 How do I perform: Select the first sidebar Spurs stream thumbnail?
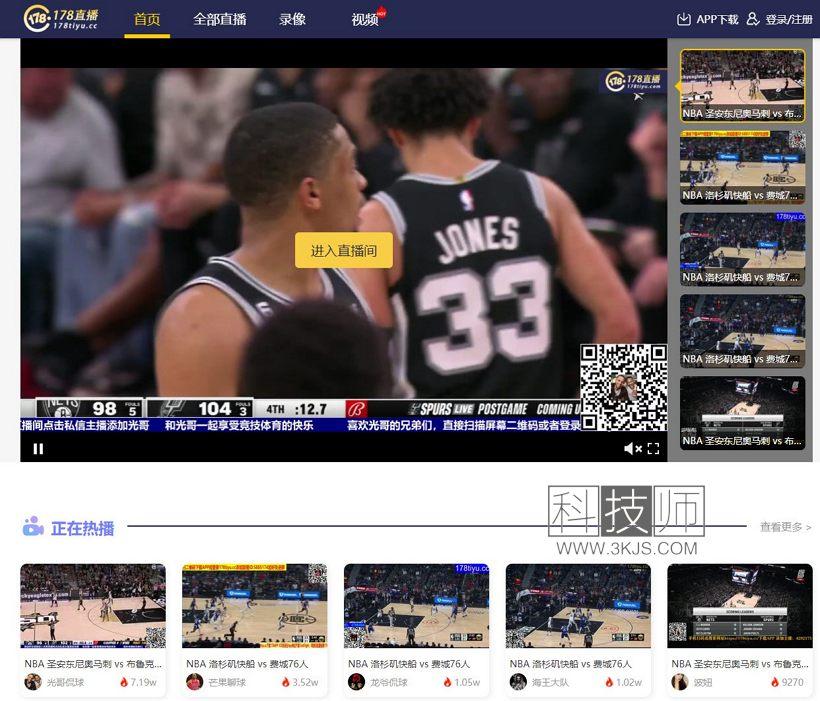[x=742, y=86]
